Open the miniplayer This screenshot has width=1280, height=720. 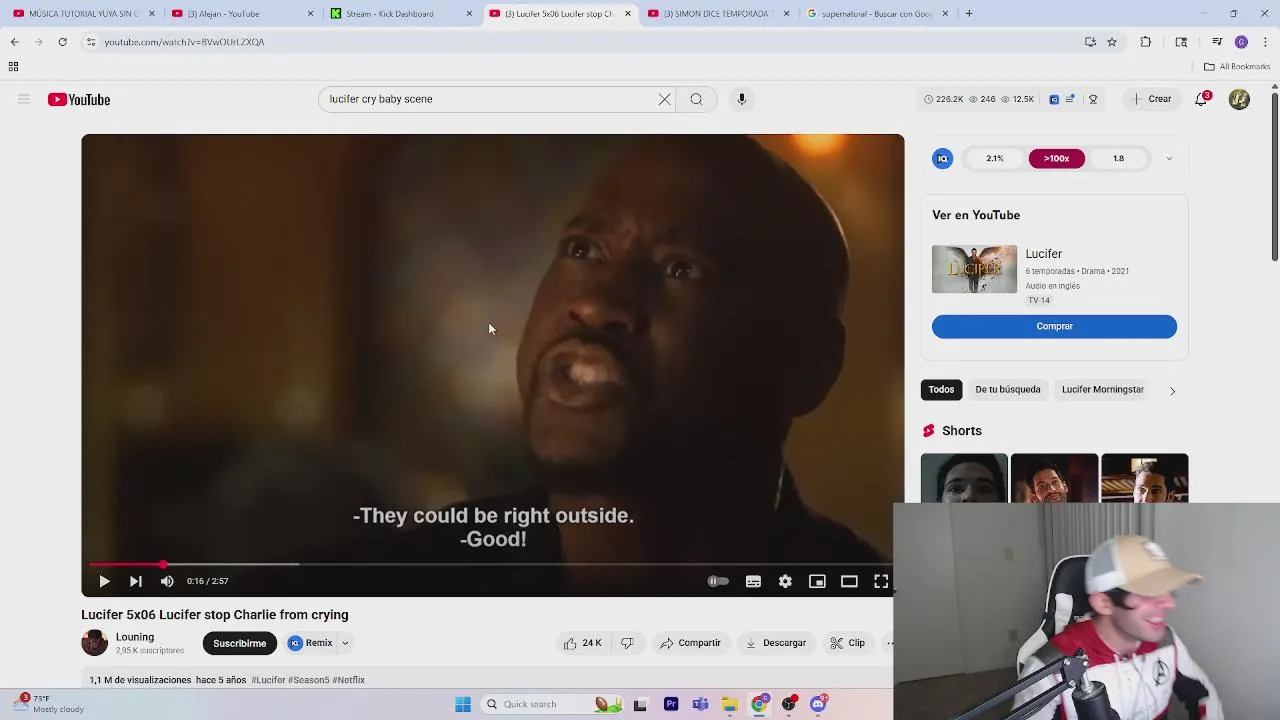(x=817, y=581)
